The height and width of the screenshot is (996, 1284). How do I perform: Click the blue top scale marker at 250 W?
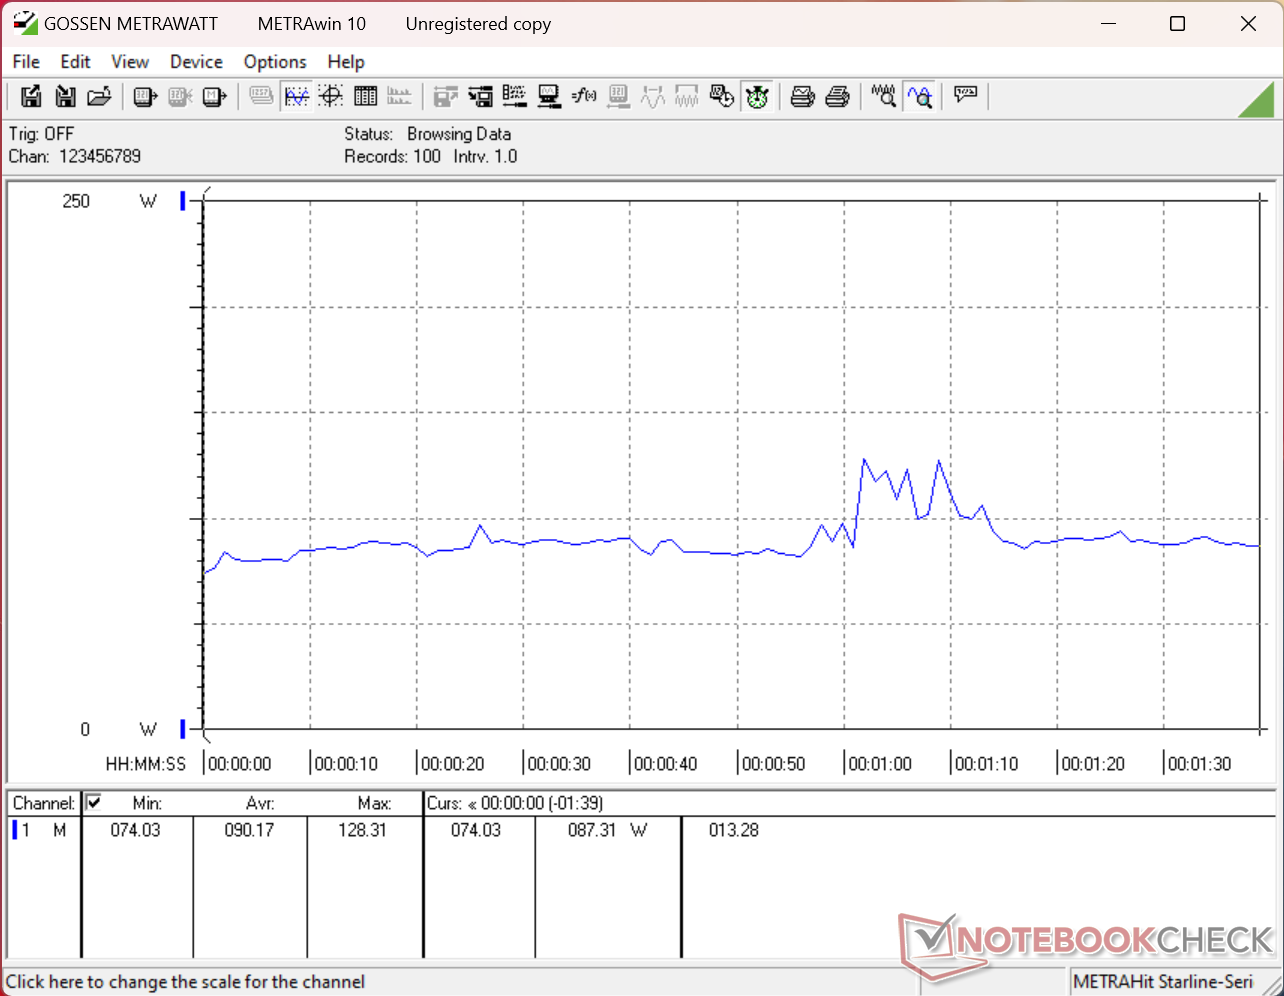tap(183, 201)
